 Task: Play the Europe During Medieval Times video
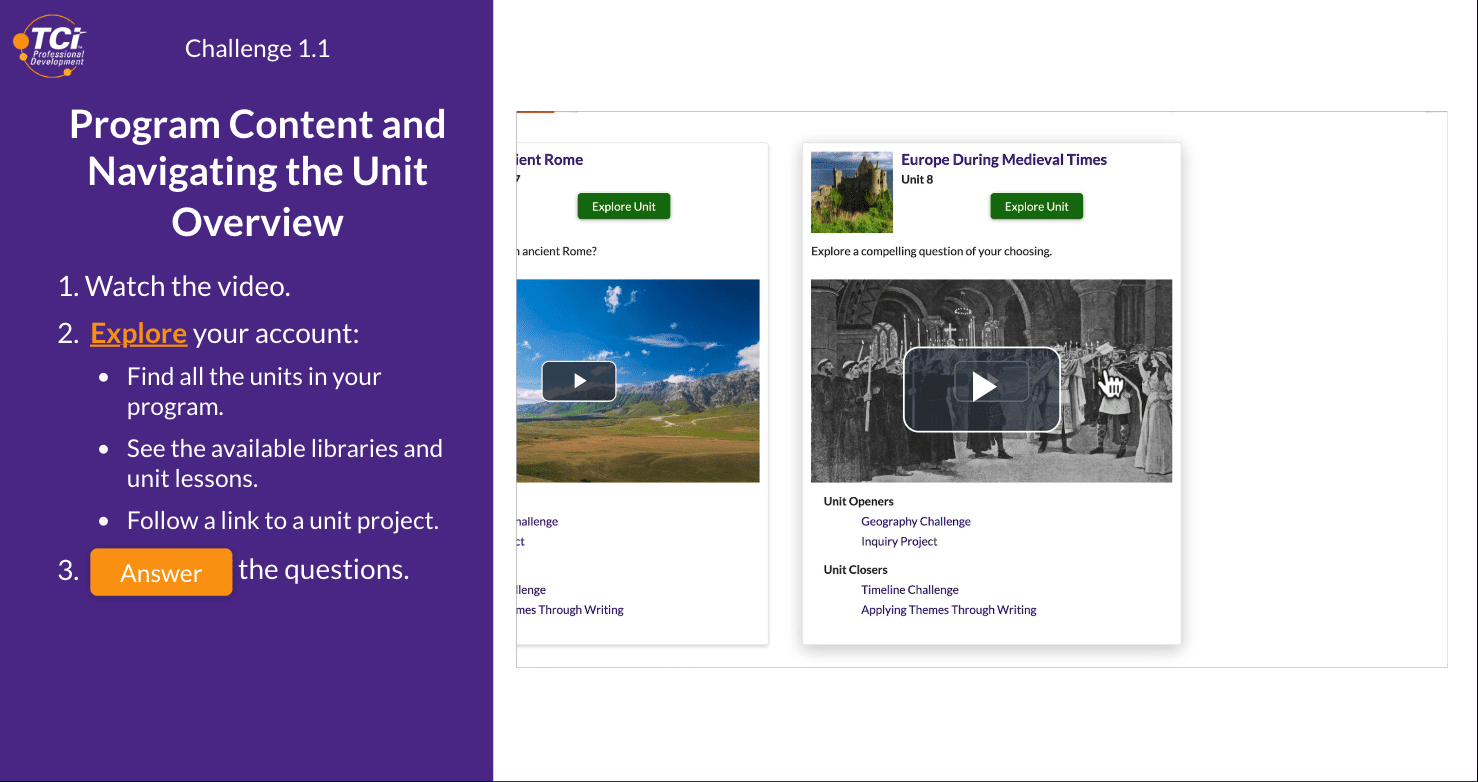tap(982, 388)
